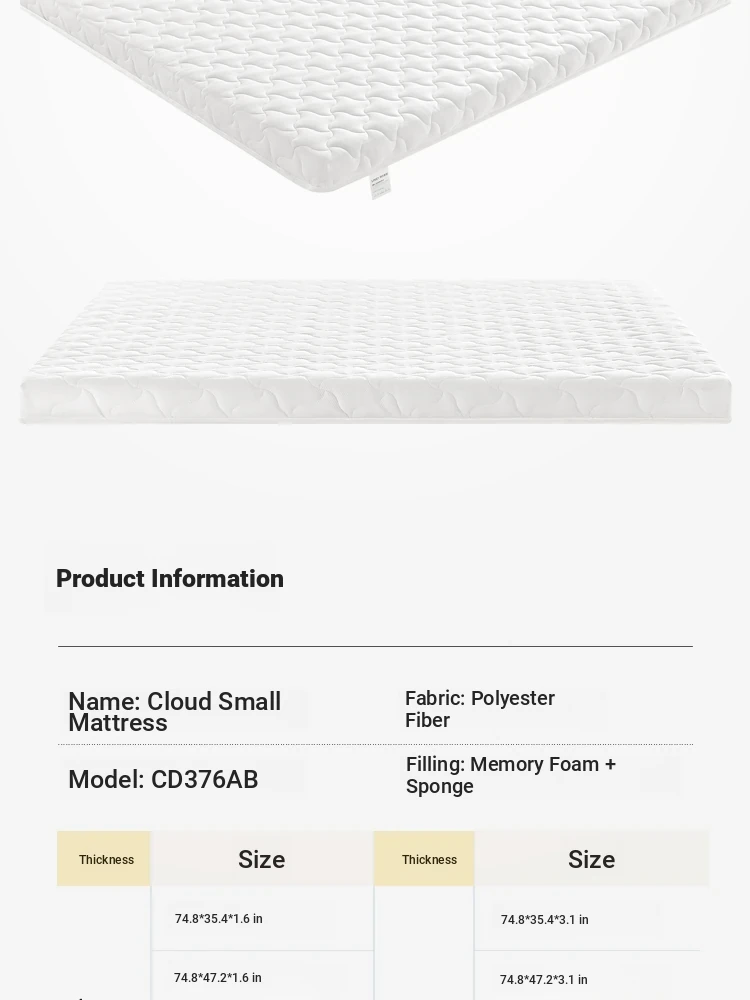The height and width of the screenshot is (1000, 750).
Task: Click the dotted divider below the Name row
Action: (x=375, y=744)
